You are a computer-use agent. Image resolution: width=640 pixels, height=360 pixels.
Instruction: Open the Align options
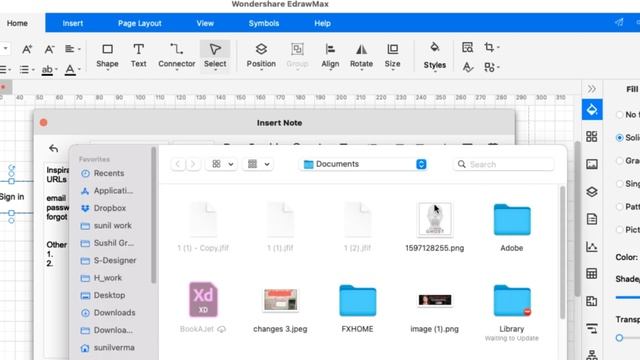tap(330, 56)
